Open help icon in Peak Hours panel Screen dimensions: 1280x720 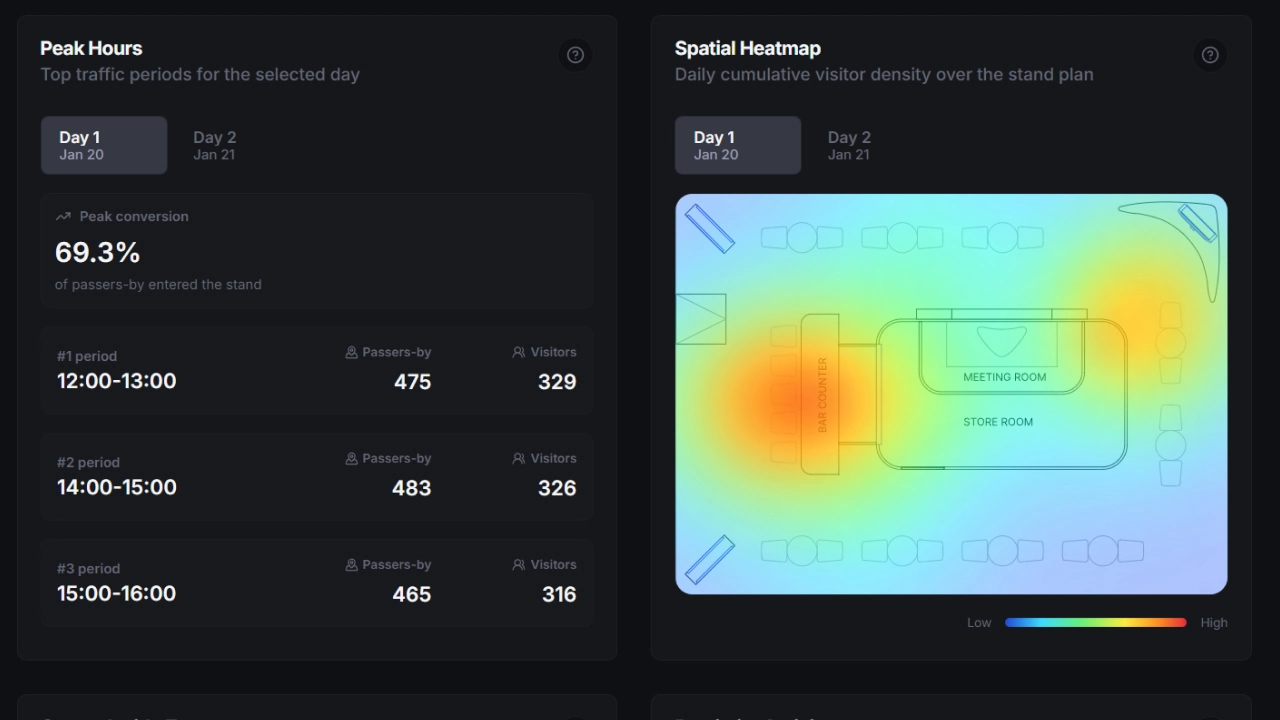pyautogui.click(x=575, y=55)
